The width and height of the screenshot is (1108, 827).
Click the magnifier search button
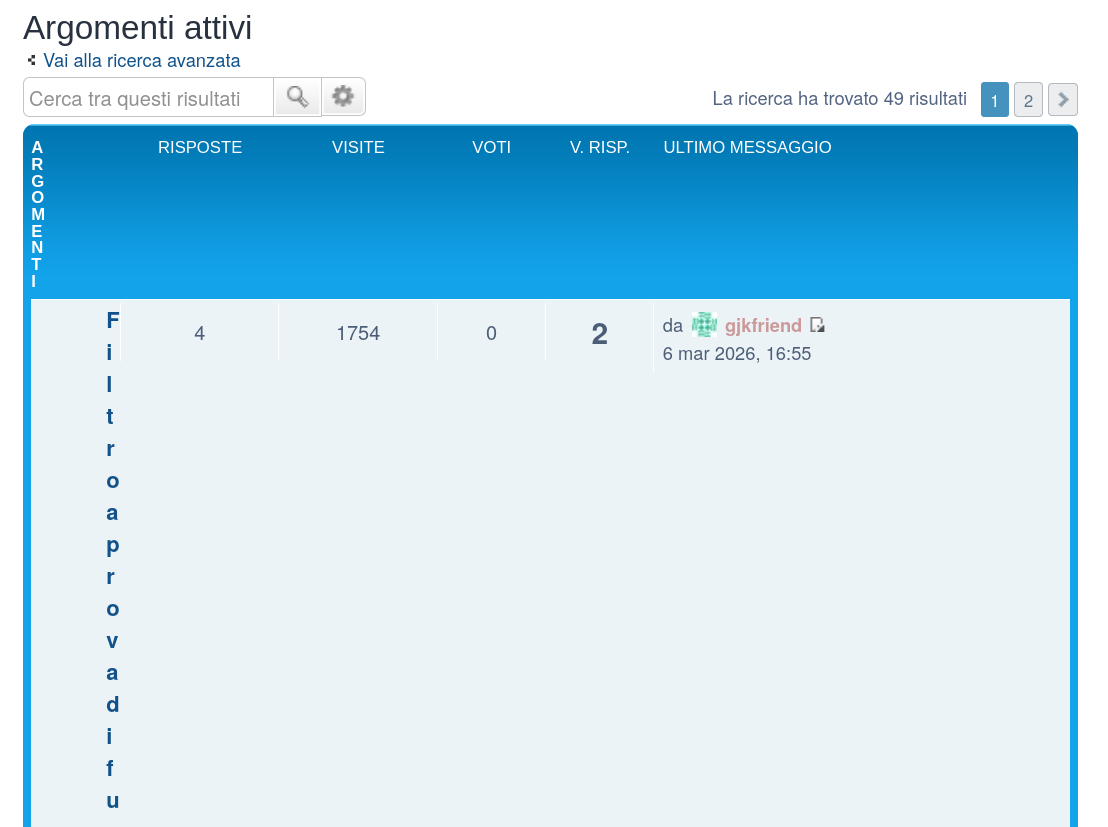[297, 97]
